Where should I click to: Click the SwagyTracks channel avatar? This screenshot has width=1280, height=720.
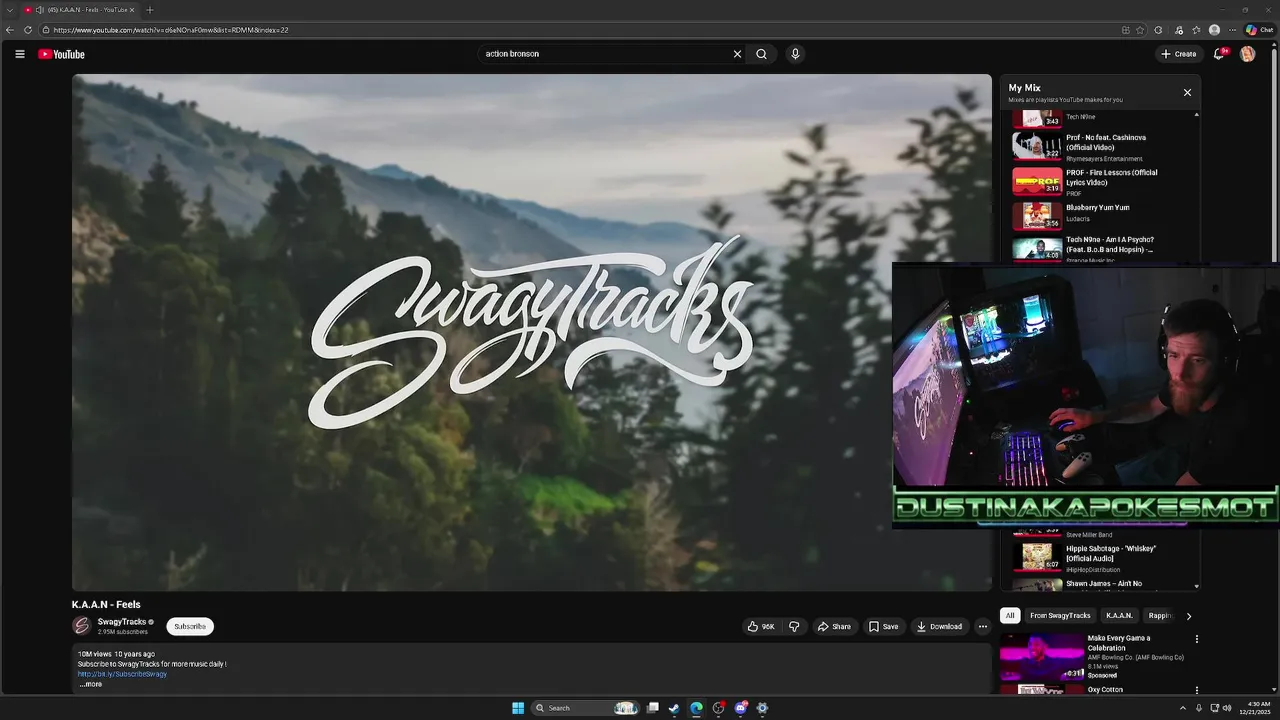[82, 626]
